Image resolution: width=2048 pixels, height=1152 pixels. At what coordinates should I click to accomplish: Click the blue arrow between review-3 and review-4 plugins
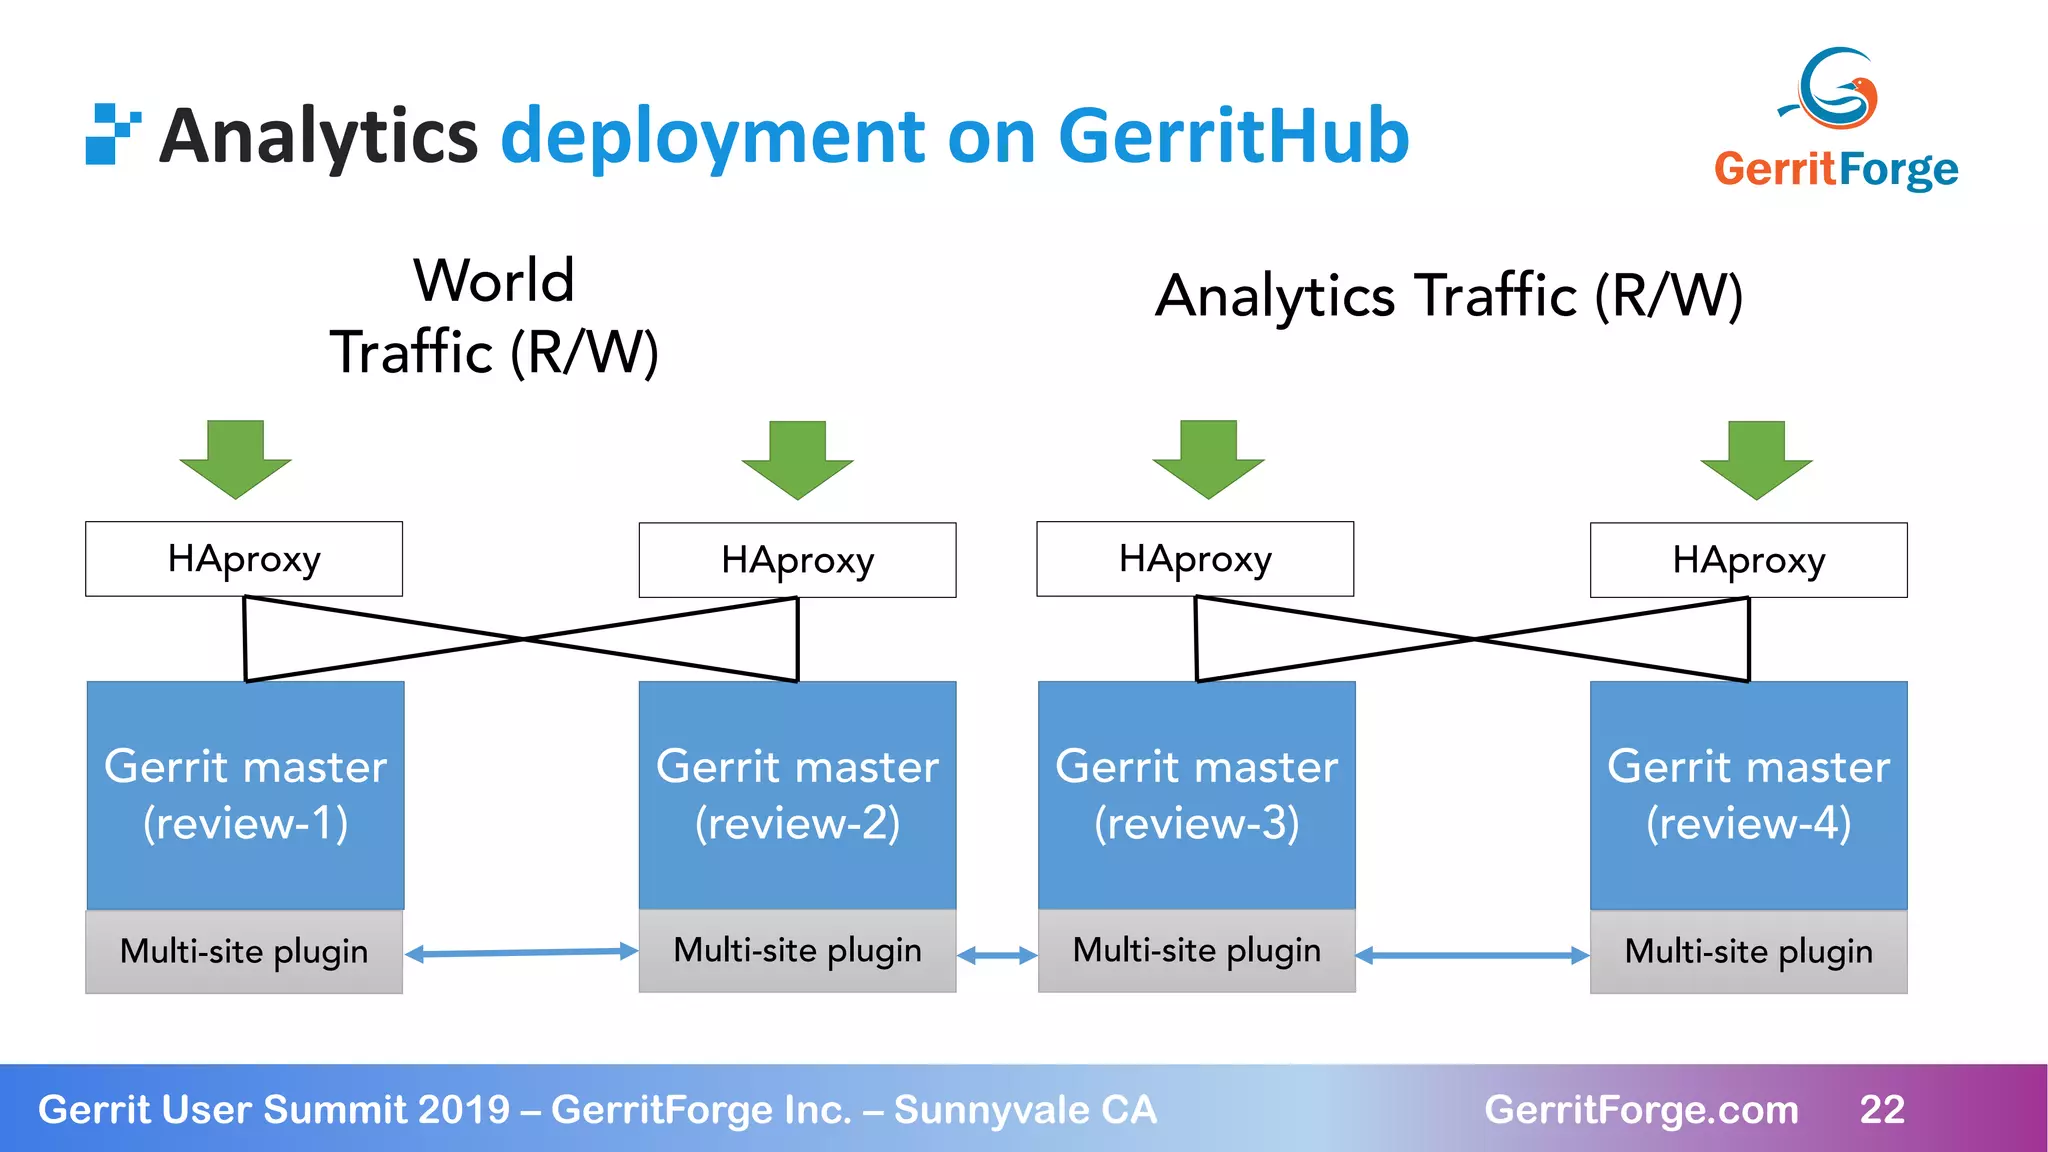tap(1472, 956)
